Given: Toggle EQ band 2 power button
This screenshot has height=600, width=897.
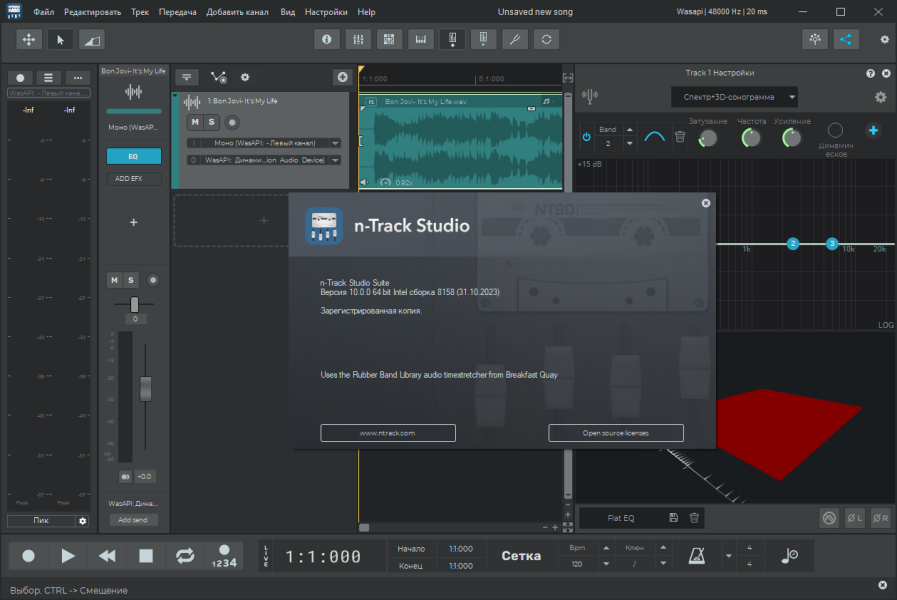Looking at the screenshot, I should pos(586,137).
